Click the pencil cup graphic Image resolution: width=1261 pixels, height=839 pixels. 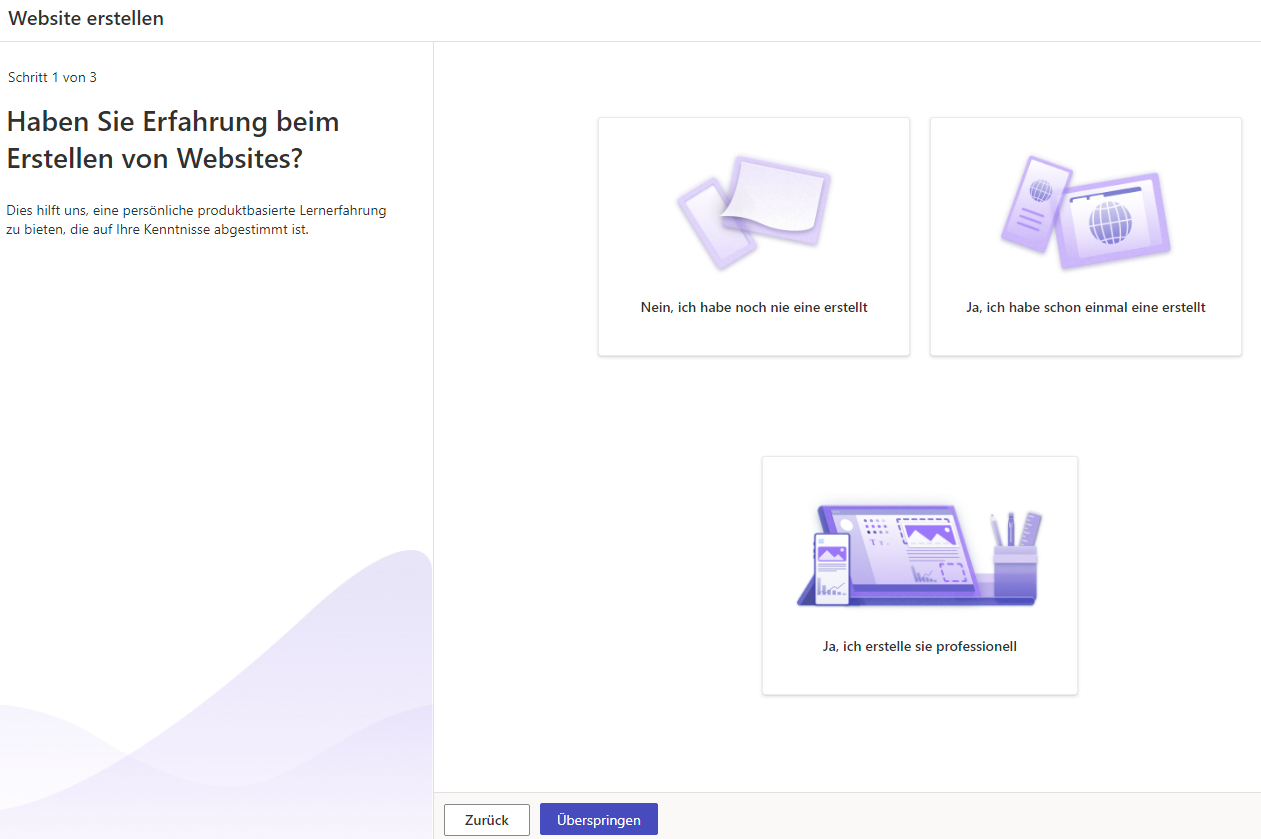pyautogui.click(x=1014, y=572)
